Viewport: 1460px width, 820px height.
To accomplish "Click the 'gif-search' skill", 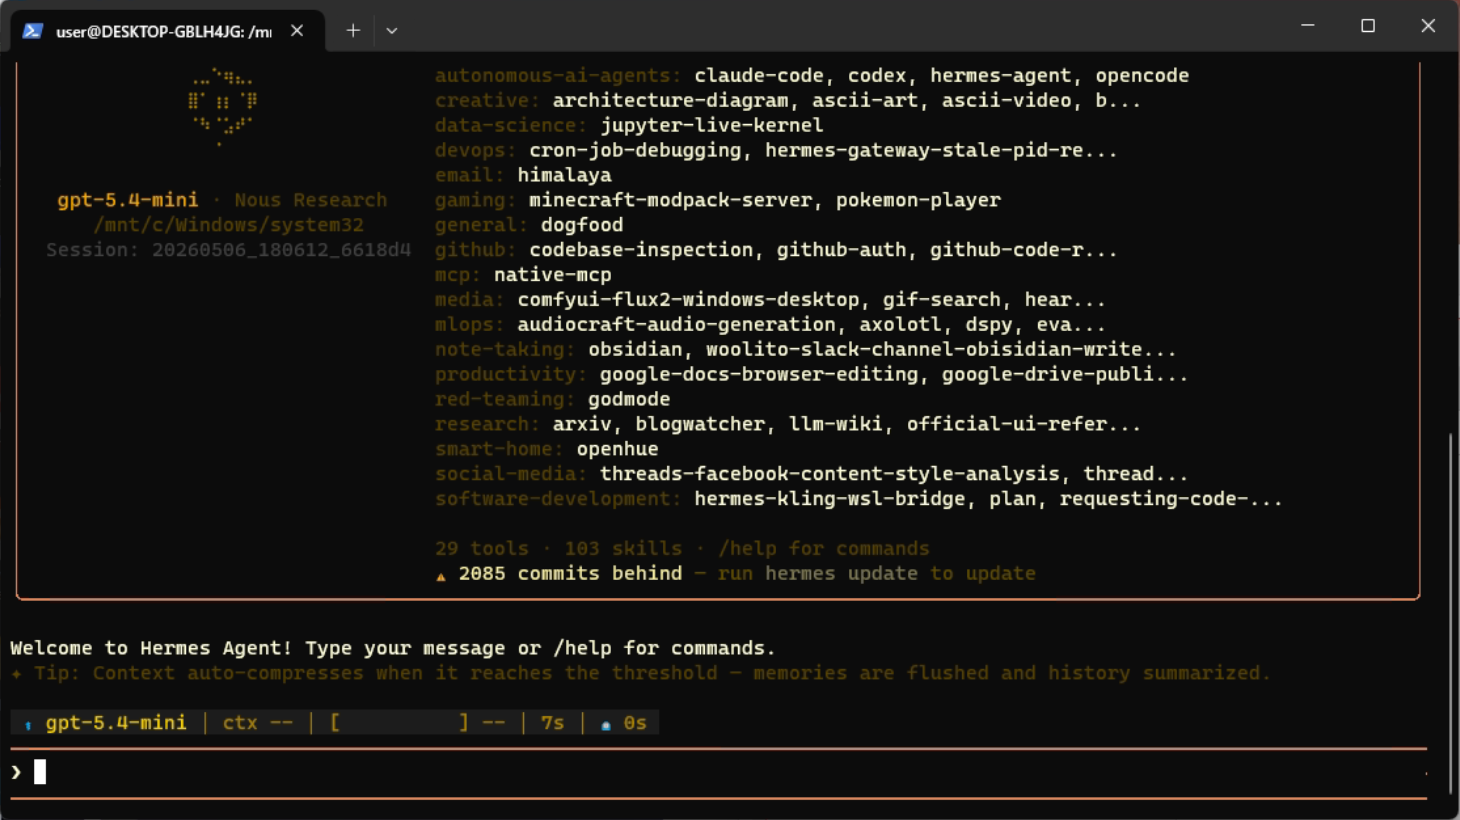I will [x=942, y=300].
